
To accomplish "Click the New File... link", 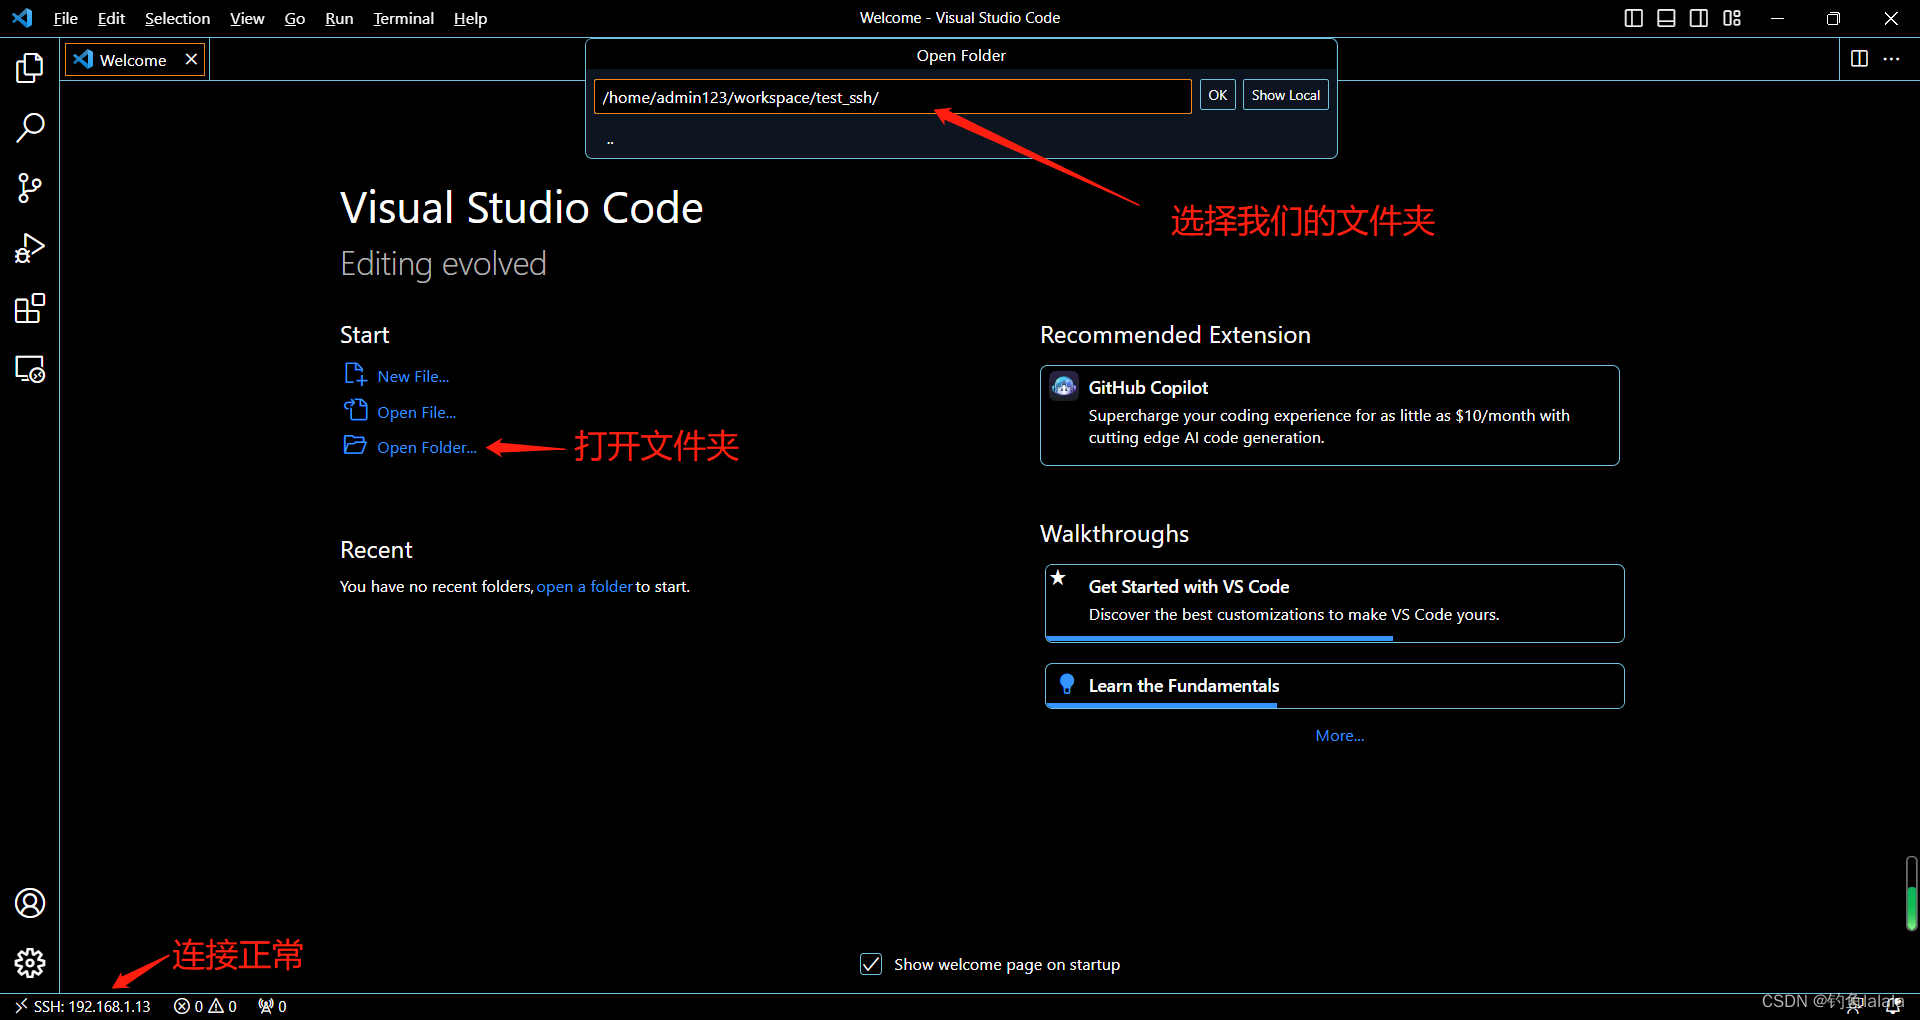I will 413,376.
